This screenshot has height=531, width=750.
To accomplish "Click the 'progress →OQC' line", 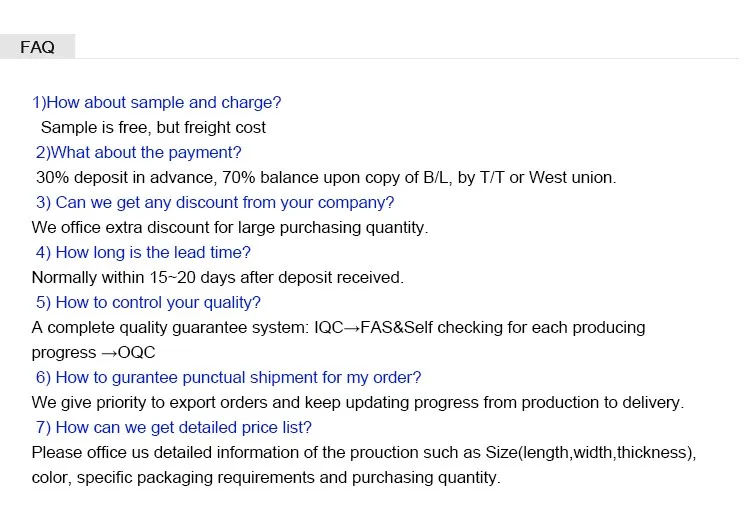I will pyautogui.click(x=94, y=352).
